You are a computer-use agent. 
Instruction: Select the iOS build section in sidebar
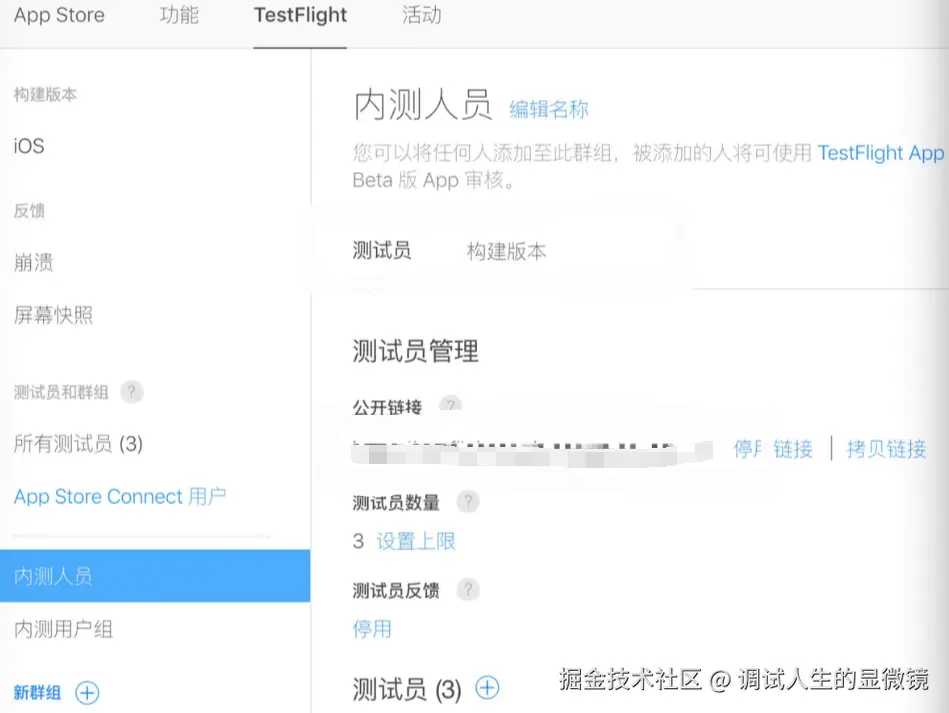tap(27, 146)
